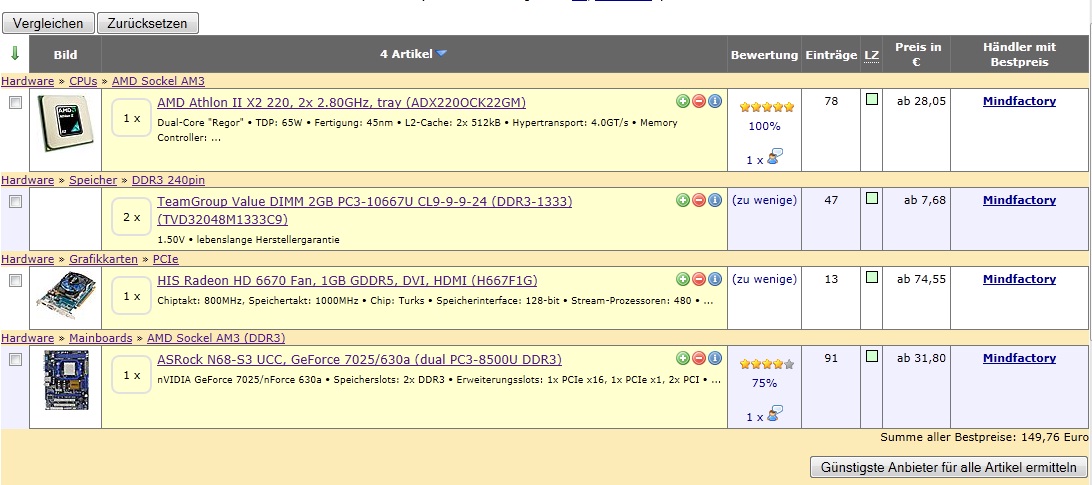Image resolution: width=1092 pixels, height=485 pixels.
Task: Click blue info icon for HIS Radeon HD 6670
Action: (715, 279)
